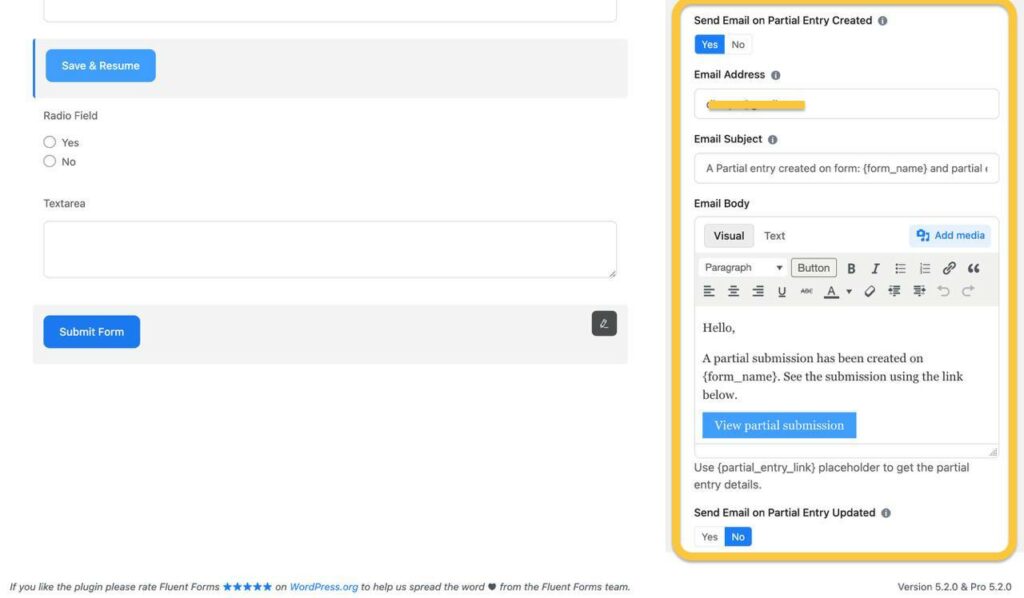Switch to the Text editor tab
1024x598 pixels.
click(x=775, y=236)
